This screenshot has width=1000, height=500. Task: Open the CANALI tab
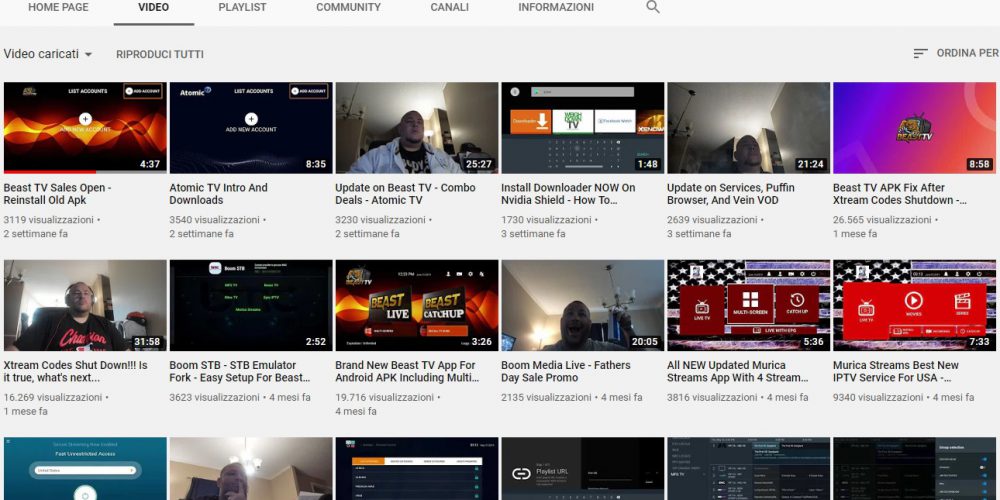tap(449, 8)
